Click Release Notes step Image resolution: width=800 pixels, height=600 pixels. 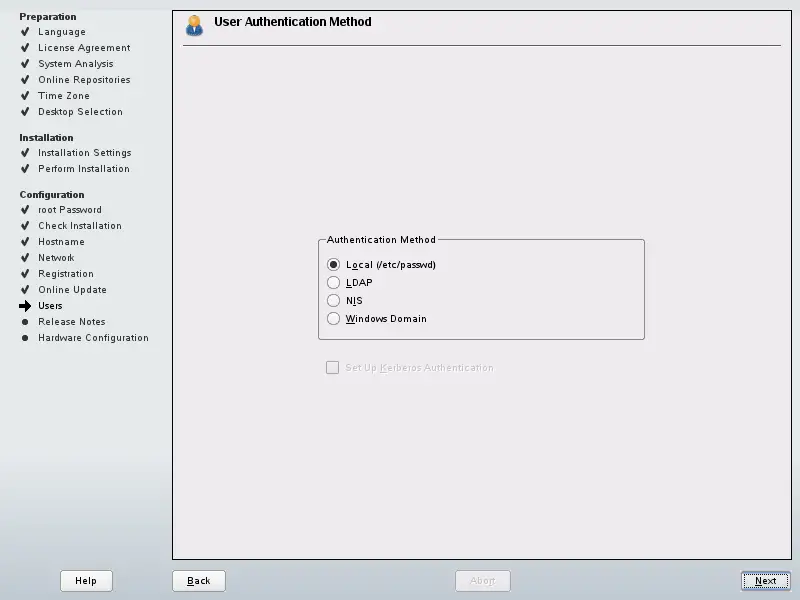pos(71,321)
